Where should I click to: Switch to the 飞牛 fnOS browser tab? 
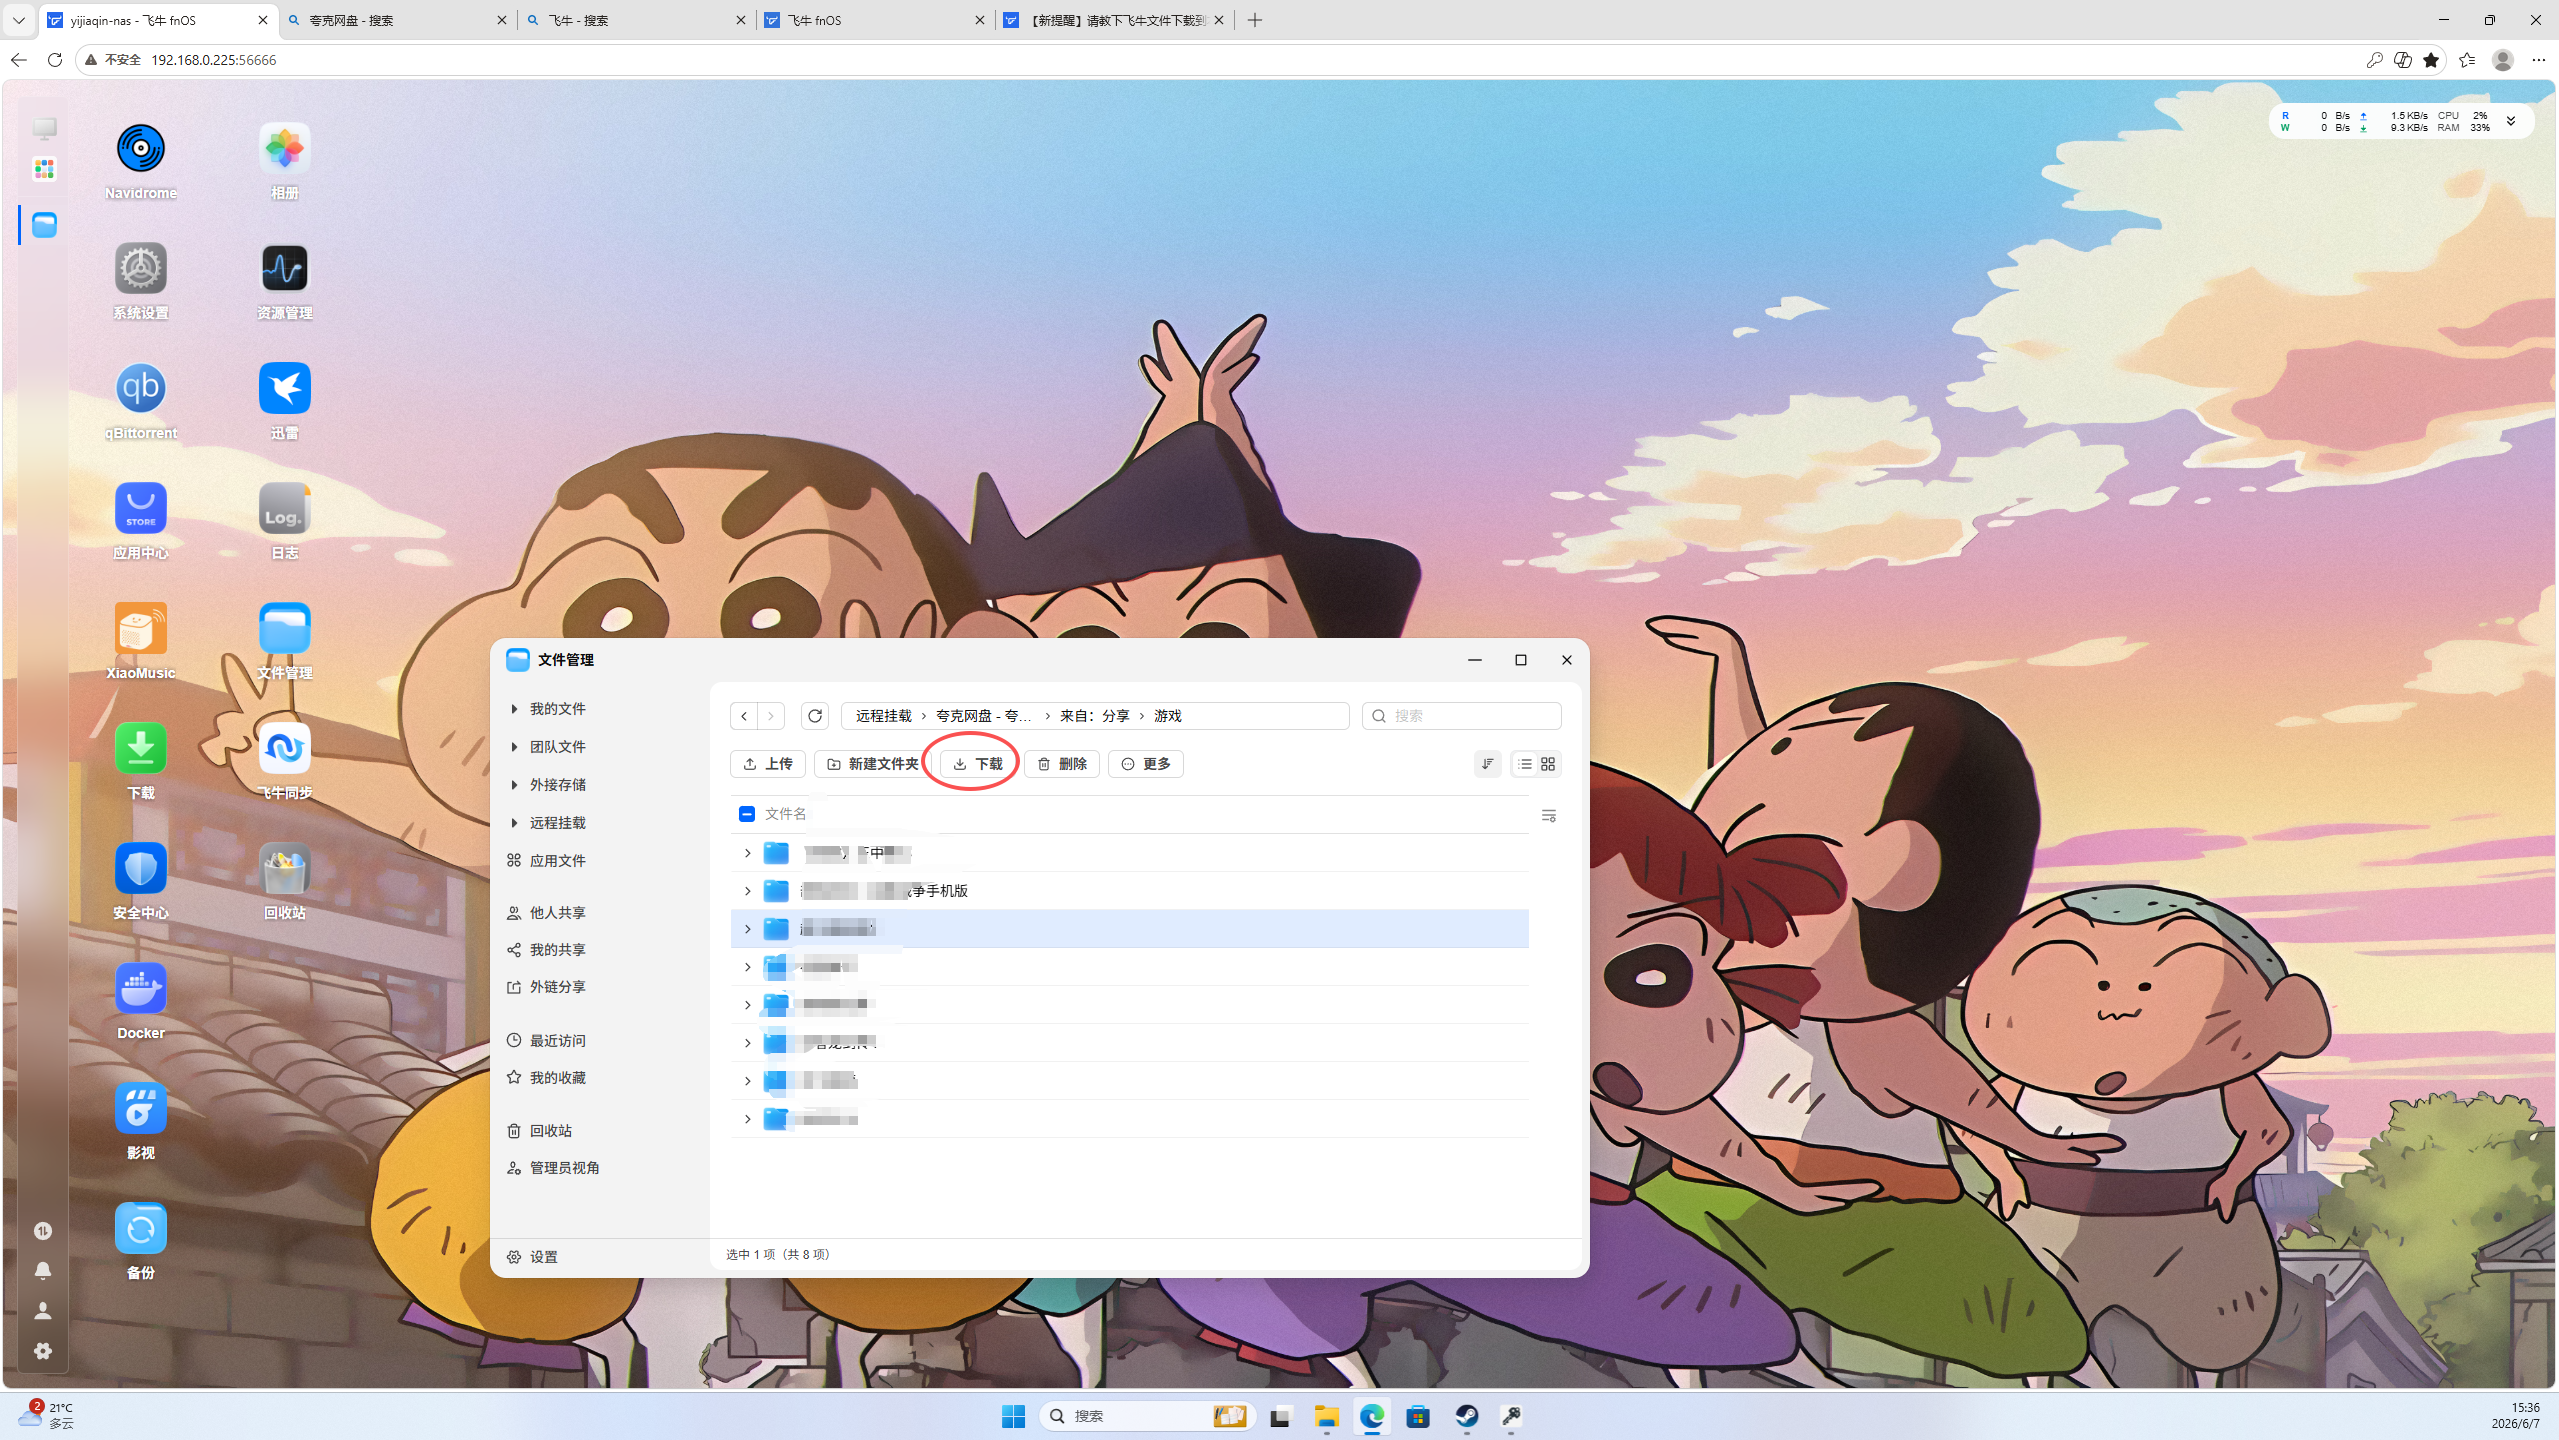click(x=876, y=20)
